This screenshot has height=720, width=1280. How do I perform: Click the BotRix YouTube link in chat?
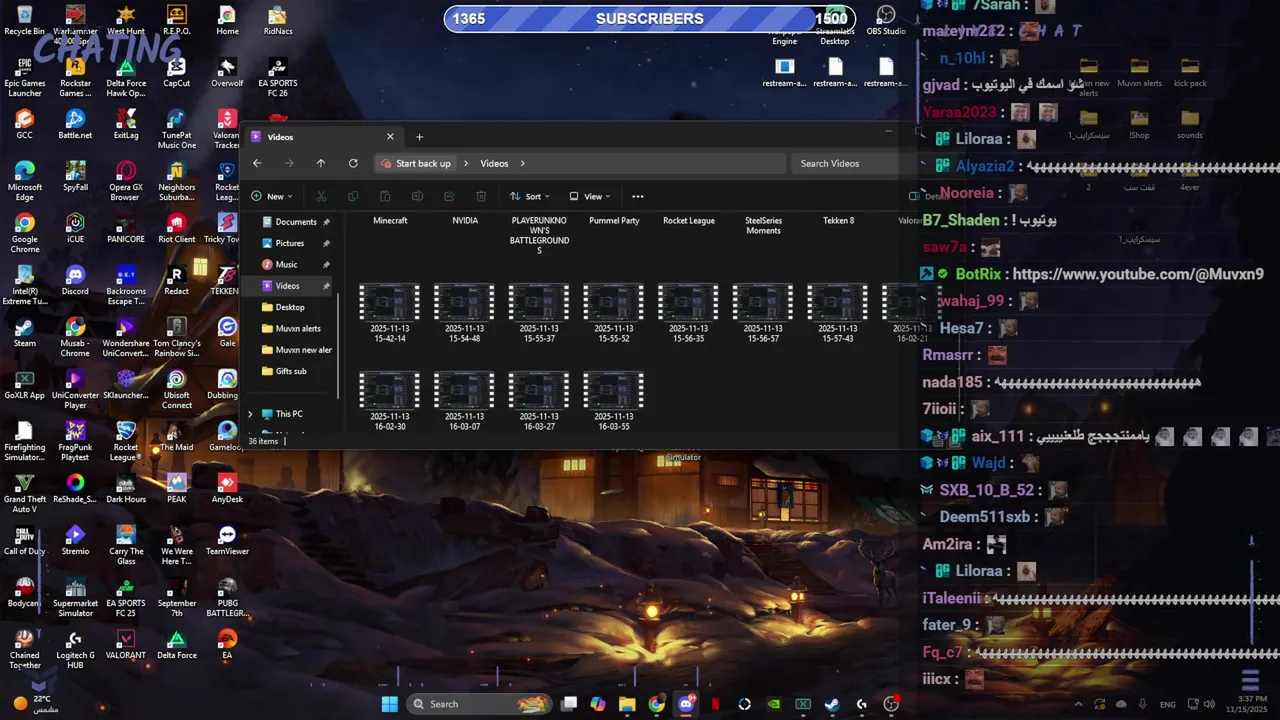click(x=1138, y=274)
